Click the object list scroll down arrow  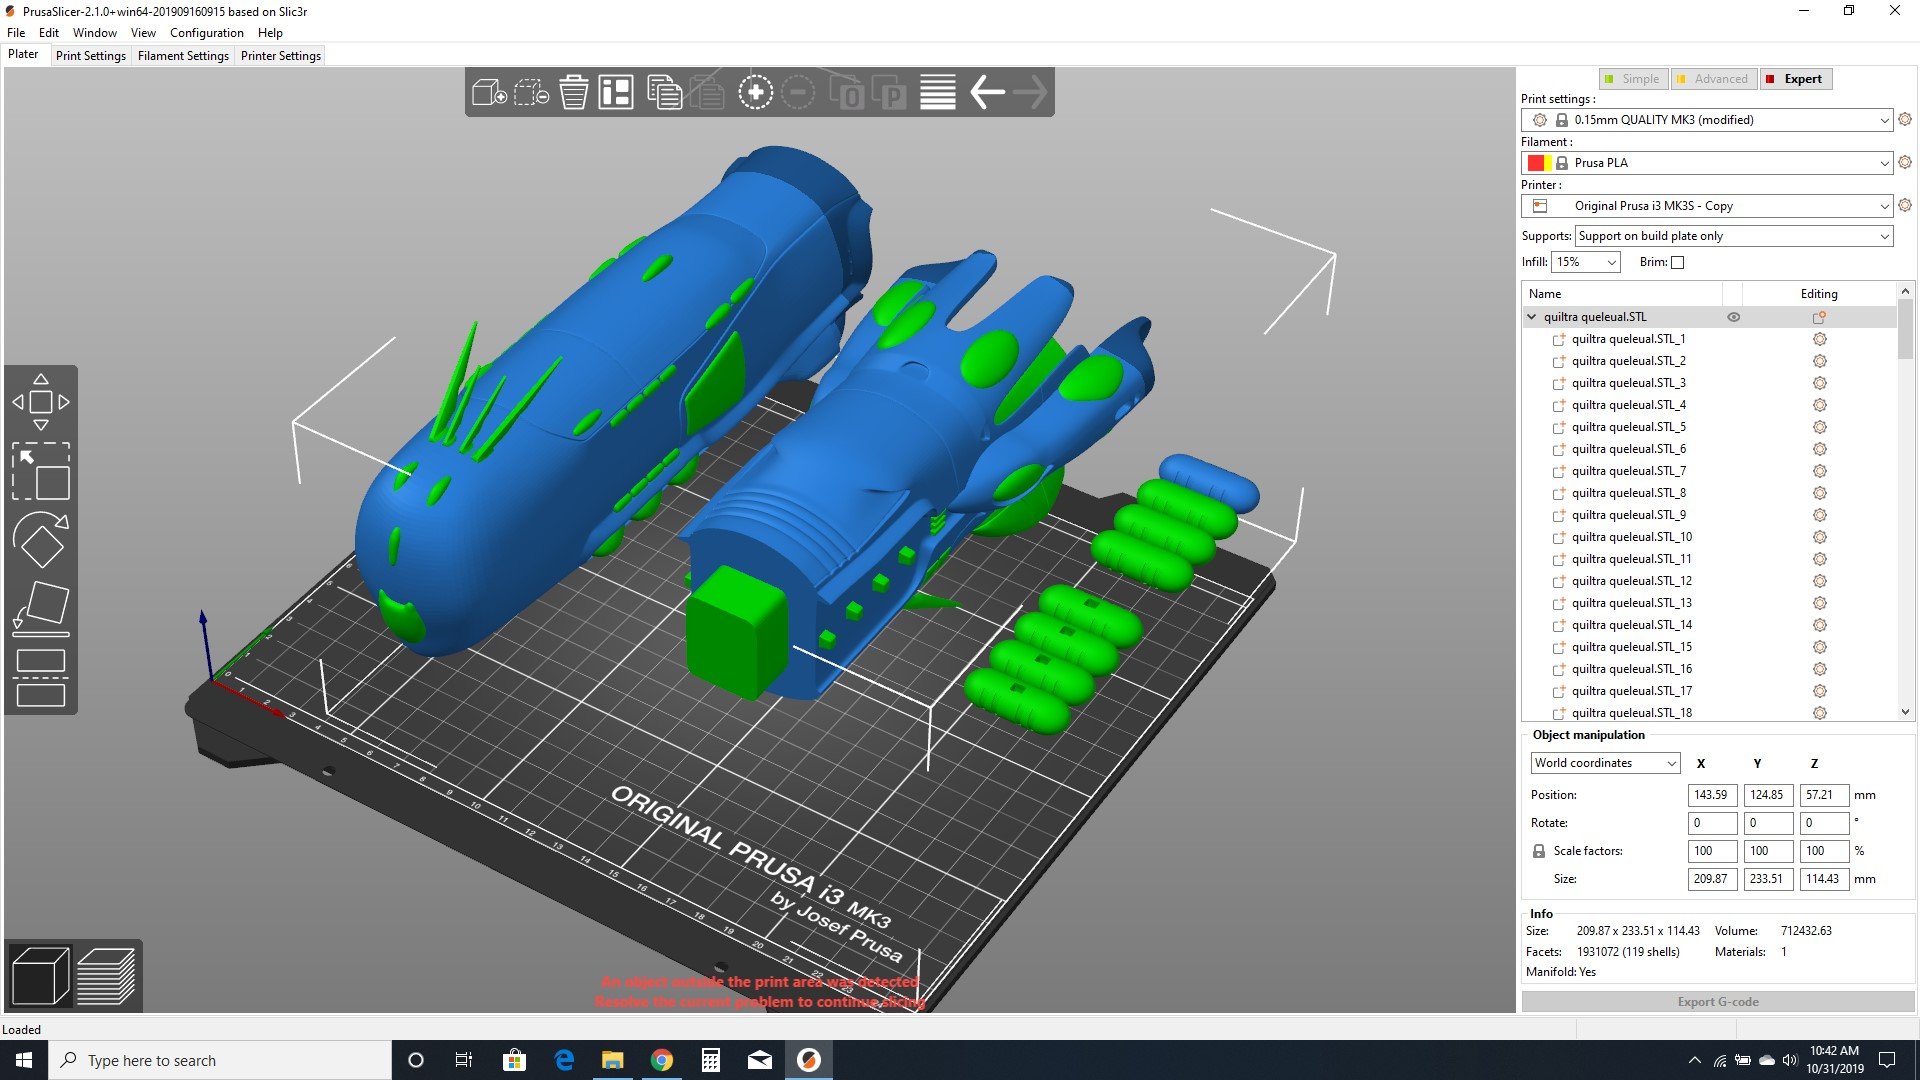[1905, 712]
